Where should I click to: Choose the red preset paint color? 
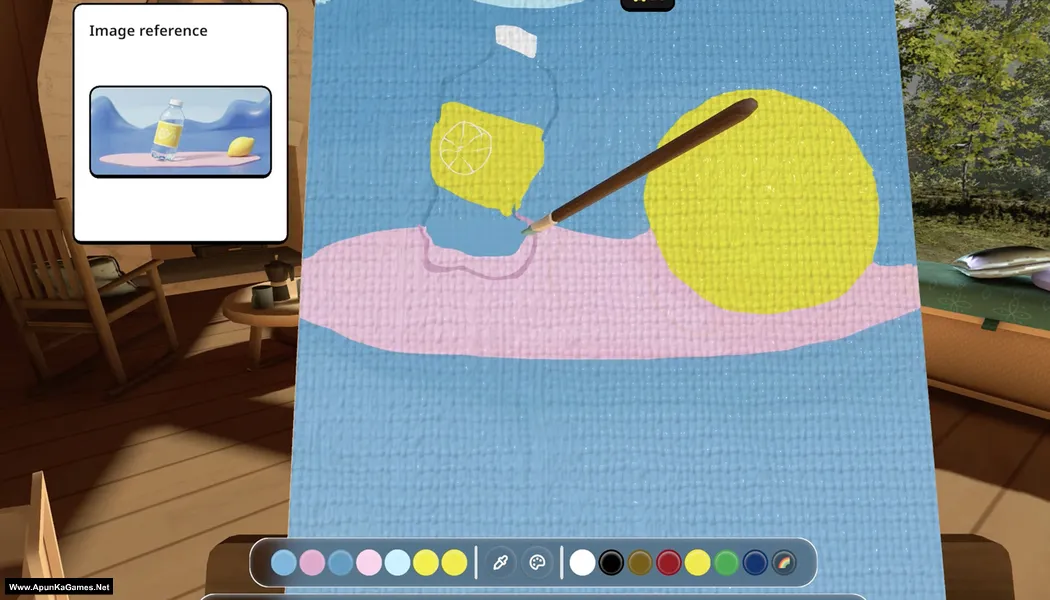click(668, 562)
